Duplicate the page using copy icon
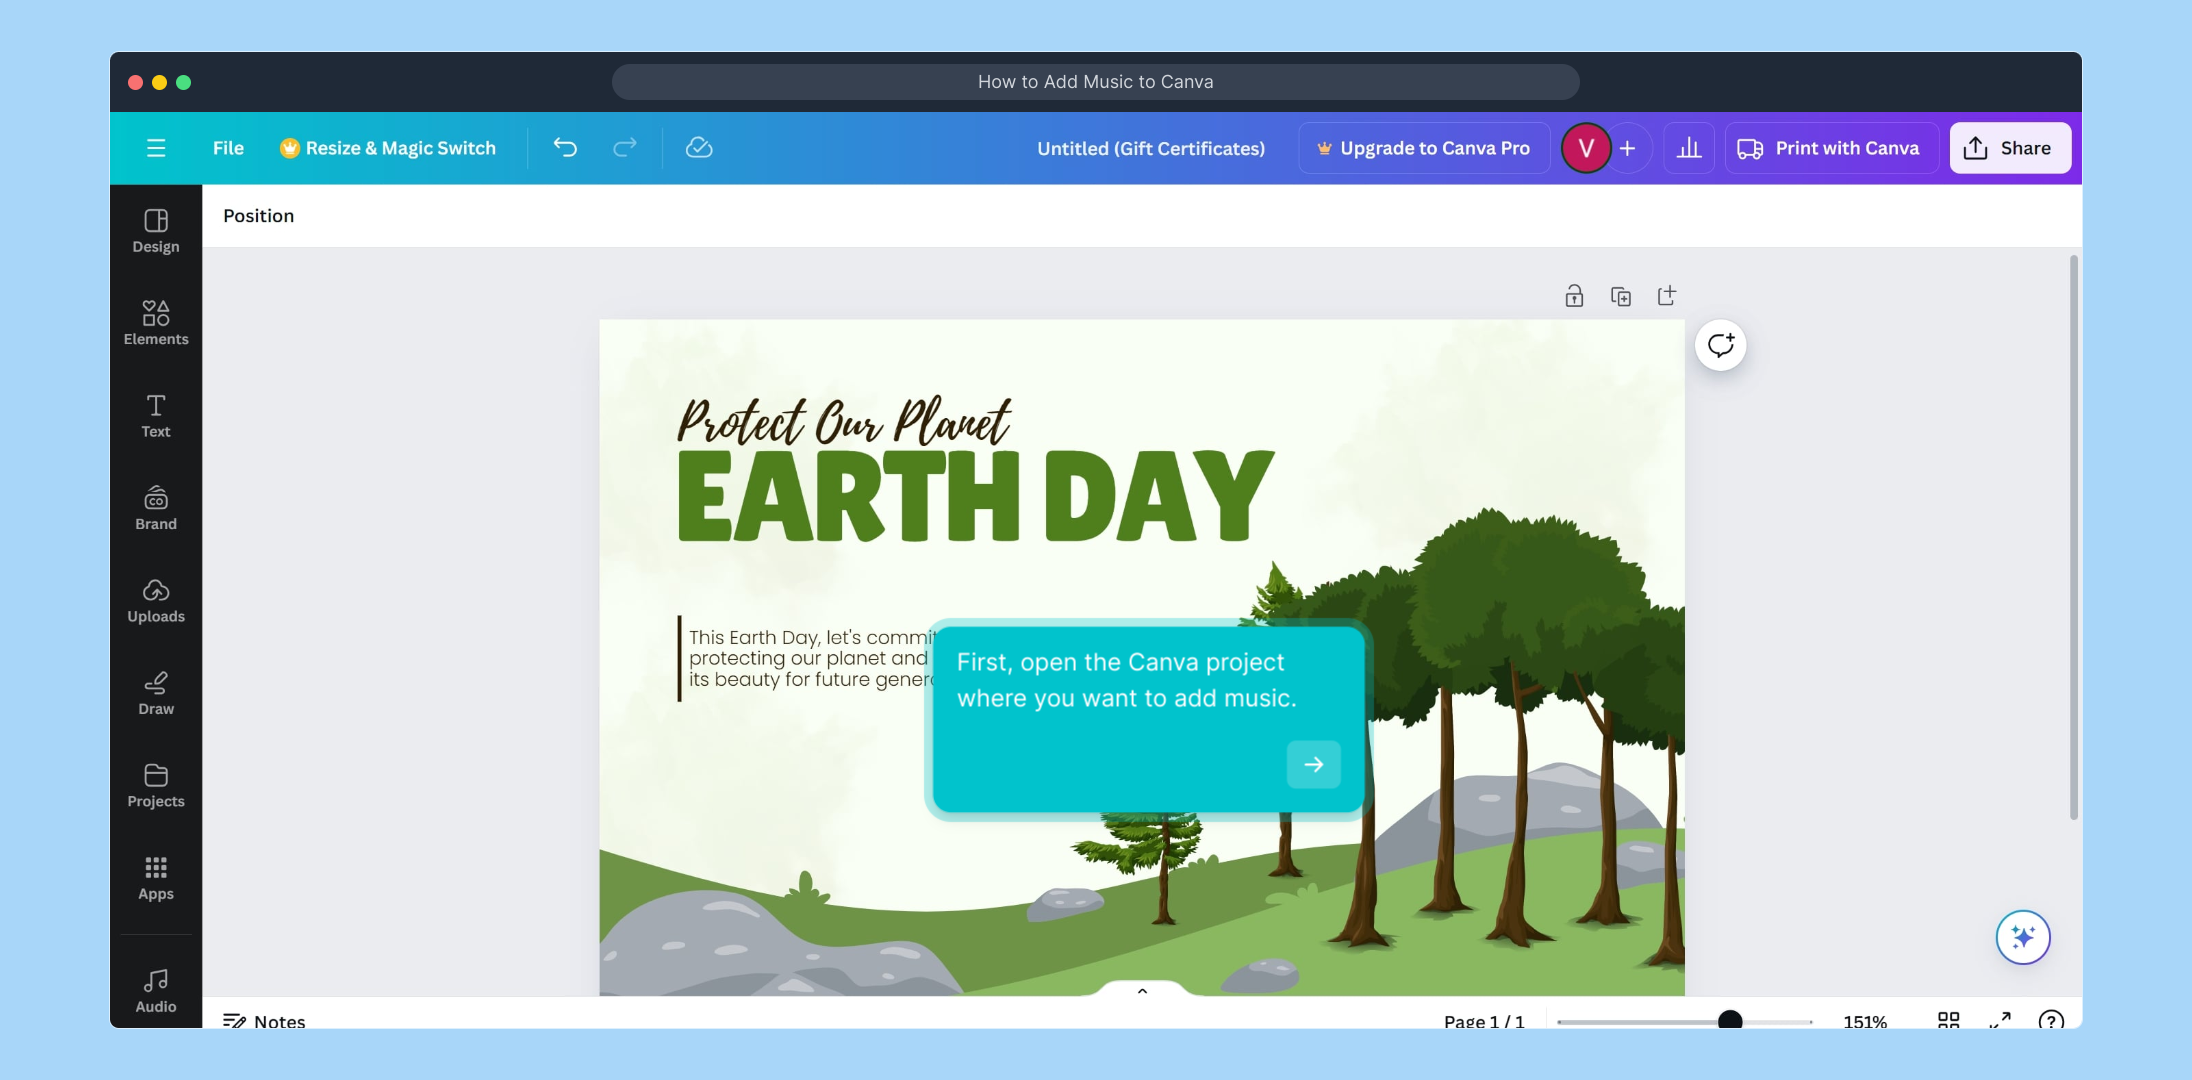Image resolution: width=2192 pixels, height=1080 pixels. point(1621,296)
